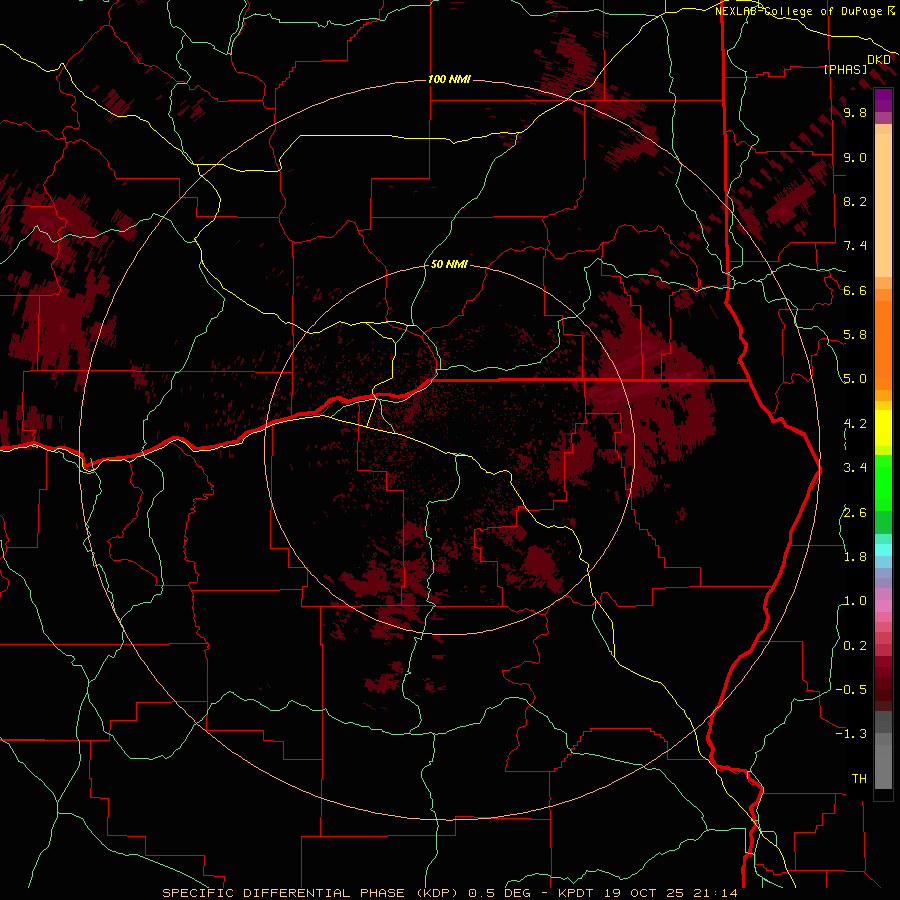Click the 1.0 value on the color scale
Screen dimensions: 900x900
tap(855, 601)
